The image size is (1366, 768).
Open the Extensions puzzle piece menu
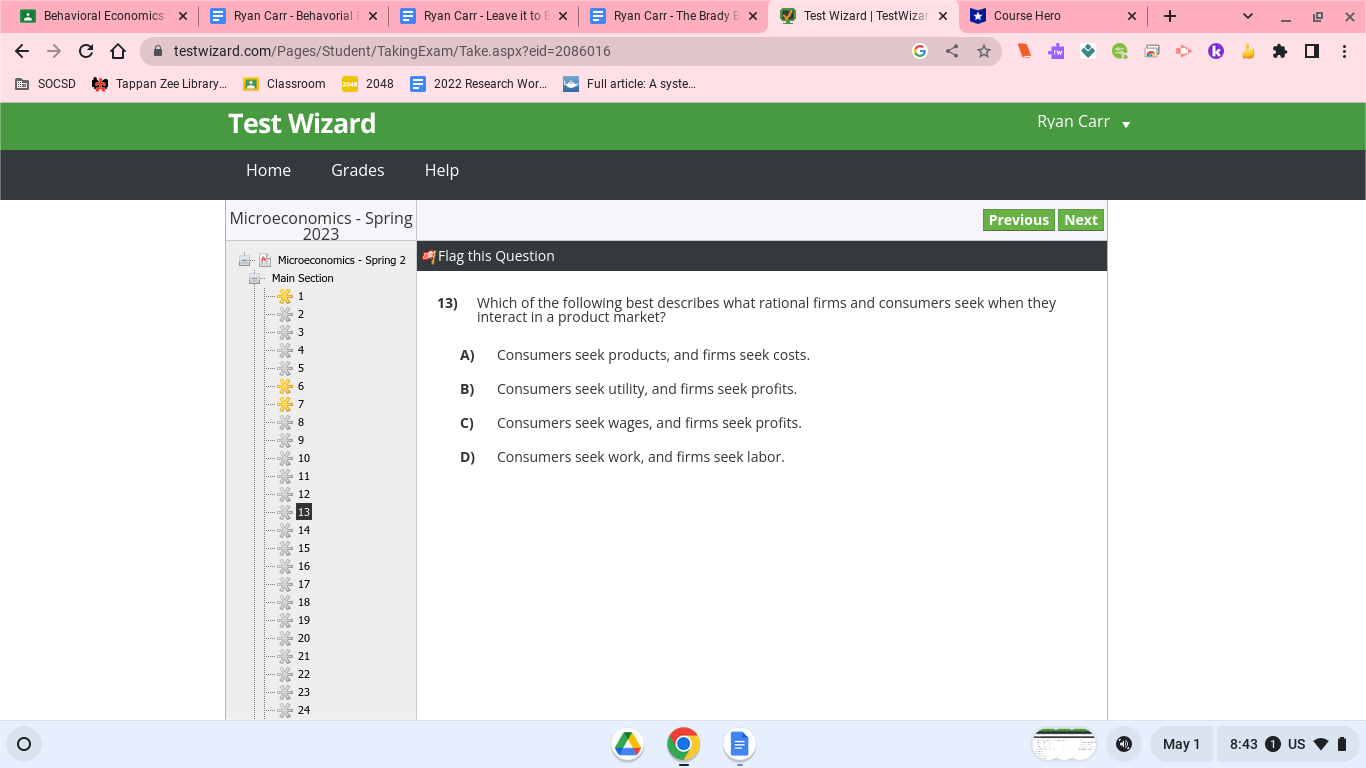pos(1280,51)
